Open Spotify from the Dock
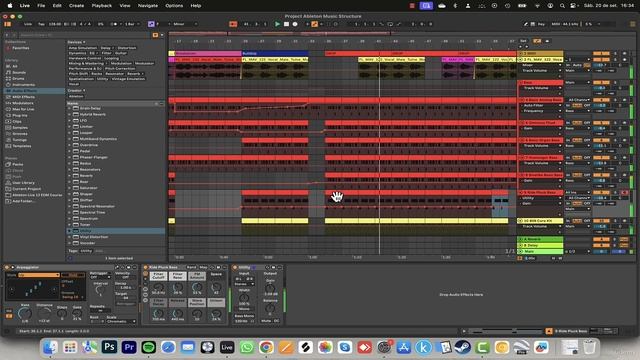This screenshot has height=360, width=640. pos(149,347)
